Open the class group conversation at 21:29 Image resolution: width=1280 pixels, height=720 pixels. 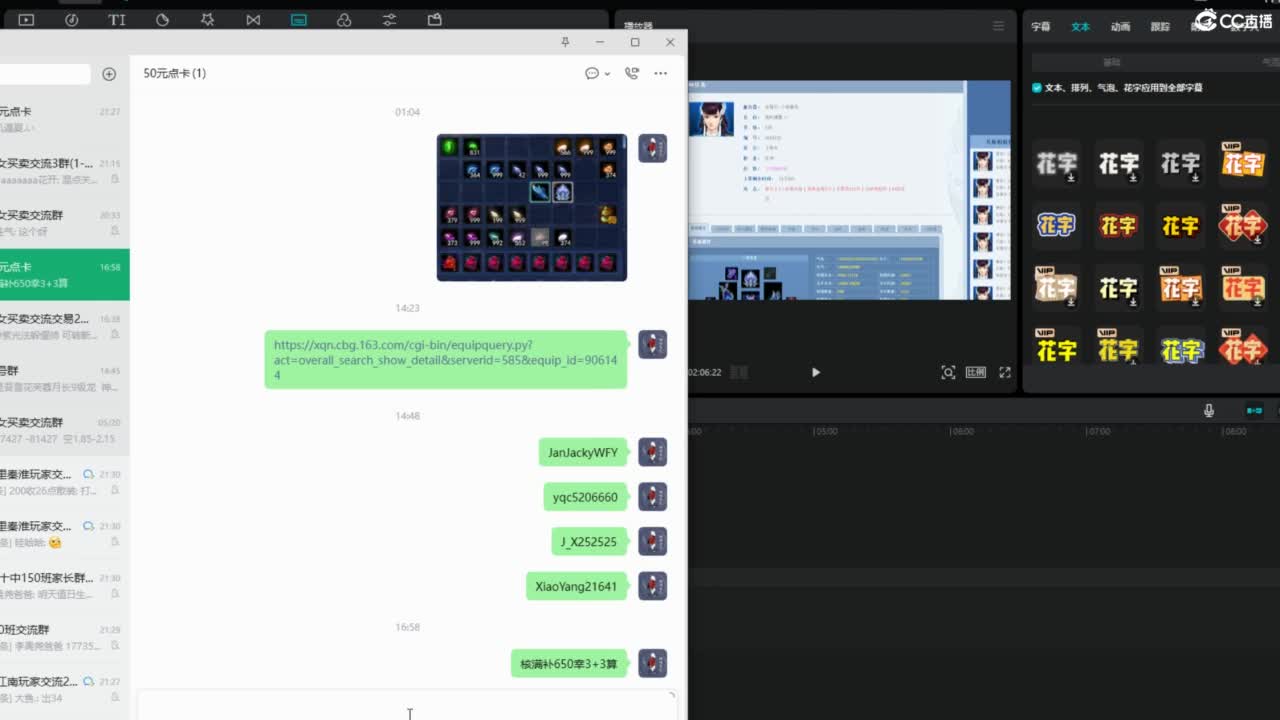(x=64, y=638)
